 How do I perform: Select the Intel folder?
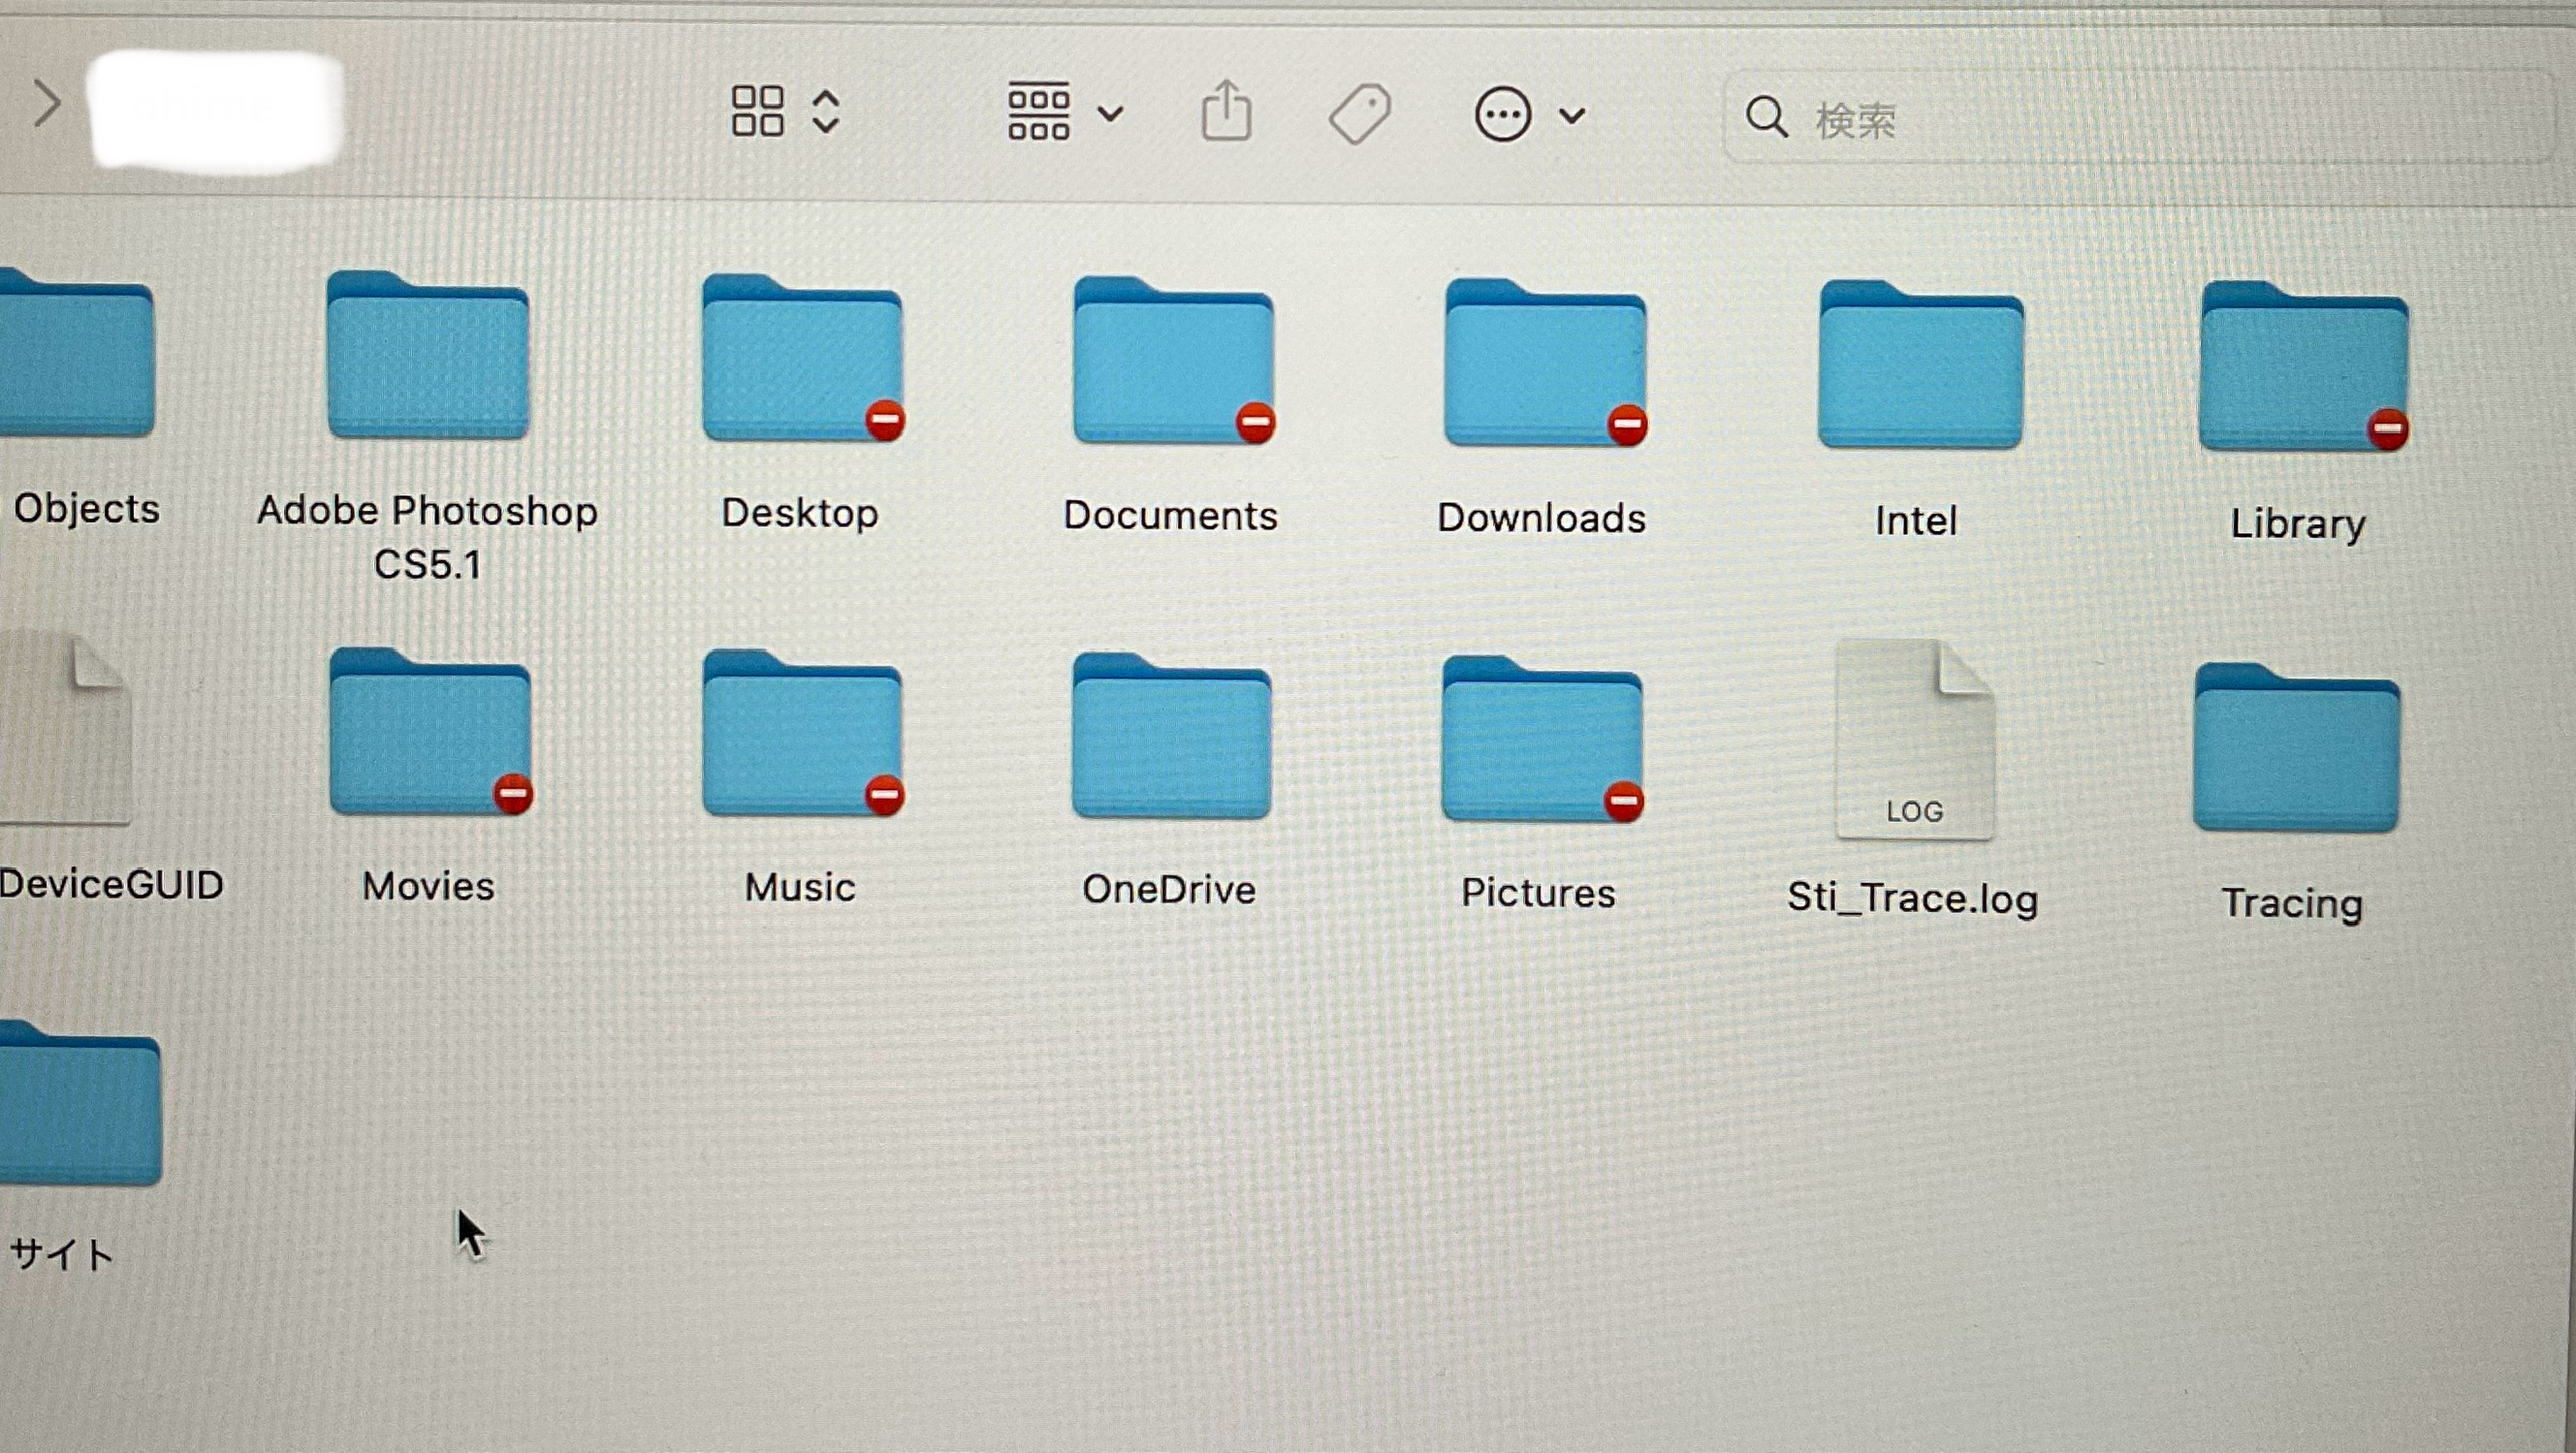click(x=1919, y=367)
